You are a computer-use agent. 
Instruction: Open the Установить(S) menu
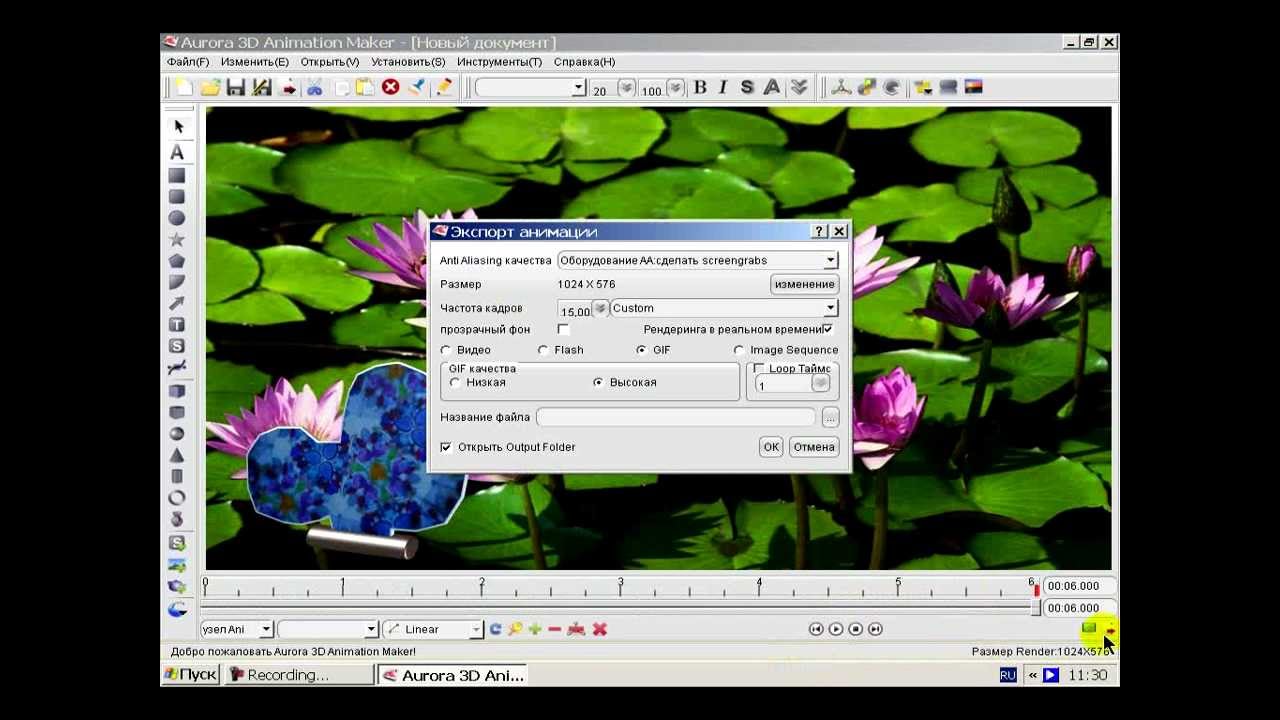pos(408,62)
